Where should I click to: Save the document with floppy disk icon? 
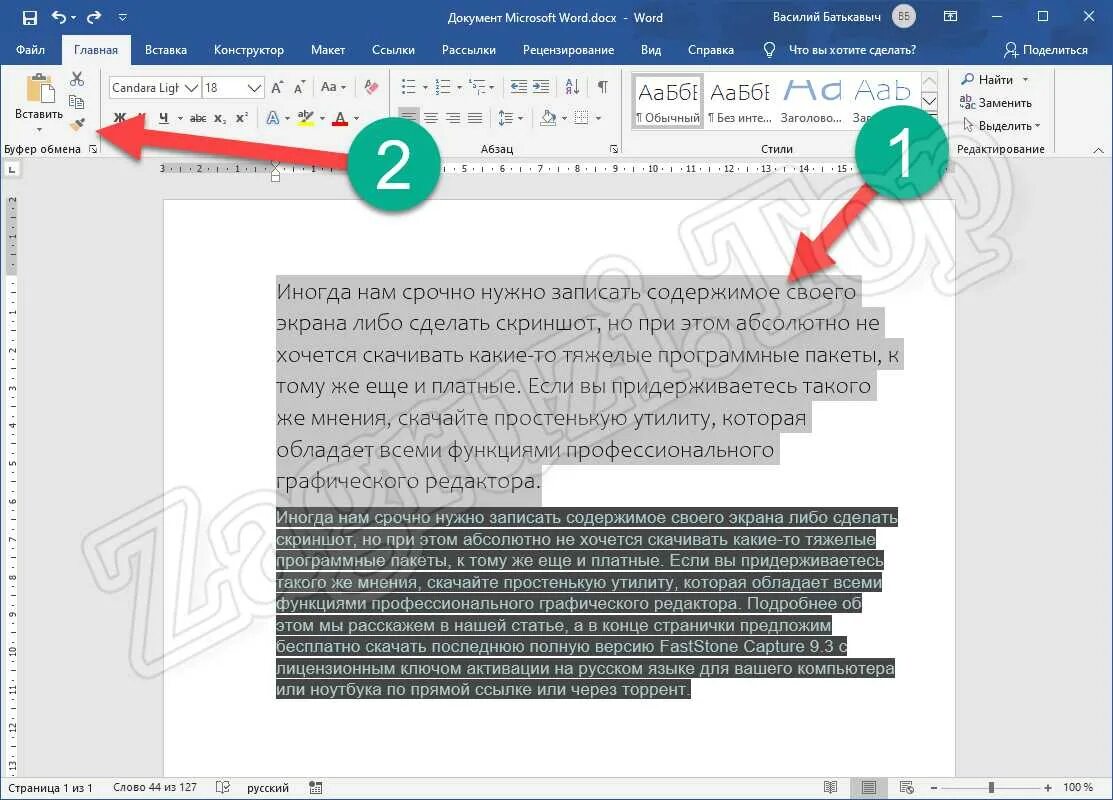(x=29, y=18)
